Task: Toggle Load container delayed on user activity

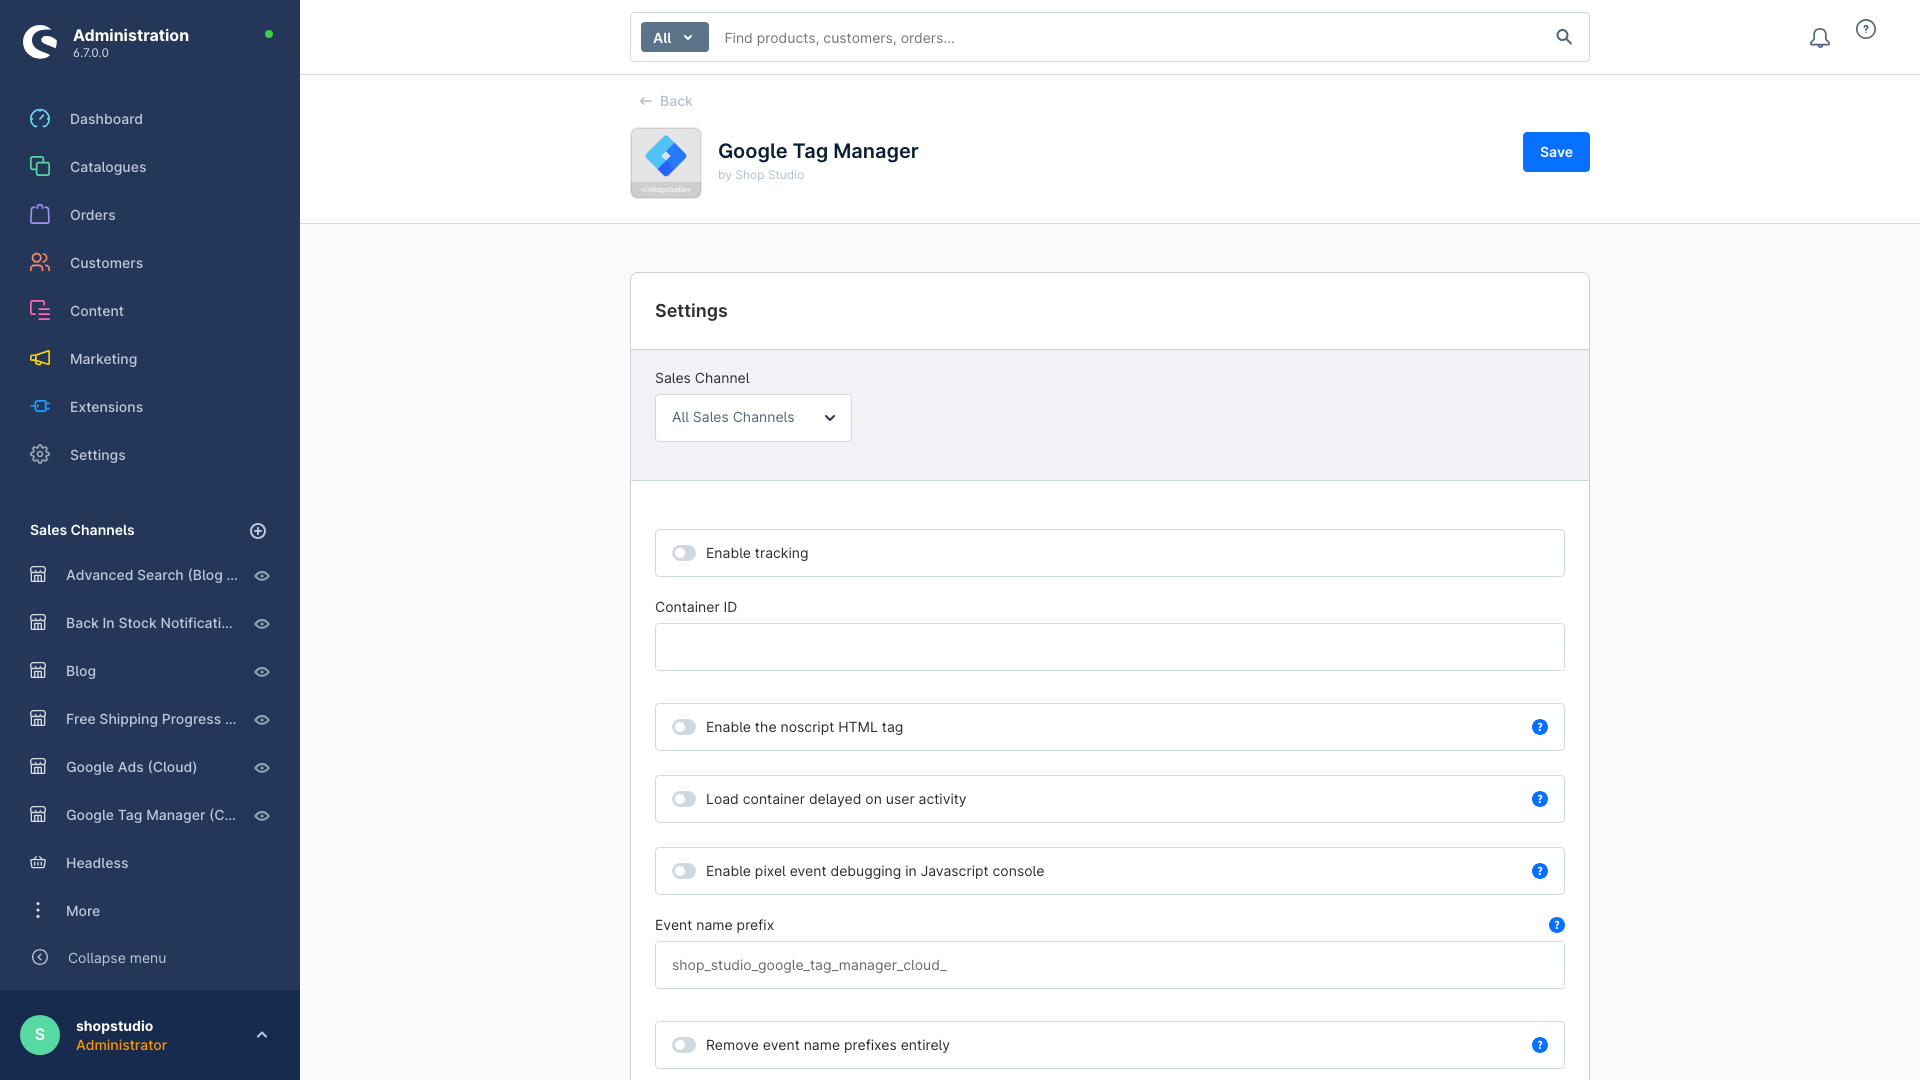Action: coord(684,799)
